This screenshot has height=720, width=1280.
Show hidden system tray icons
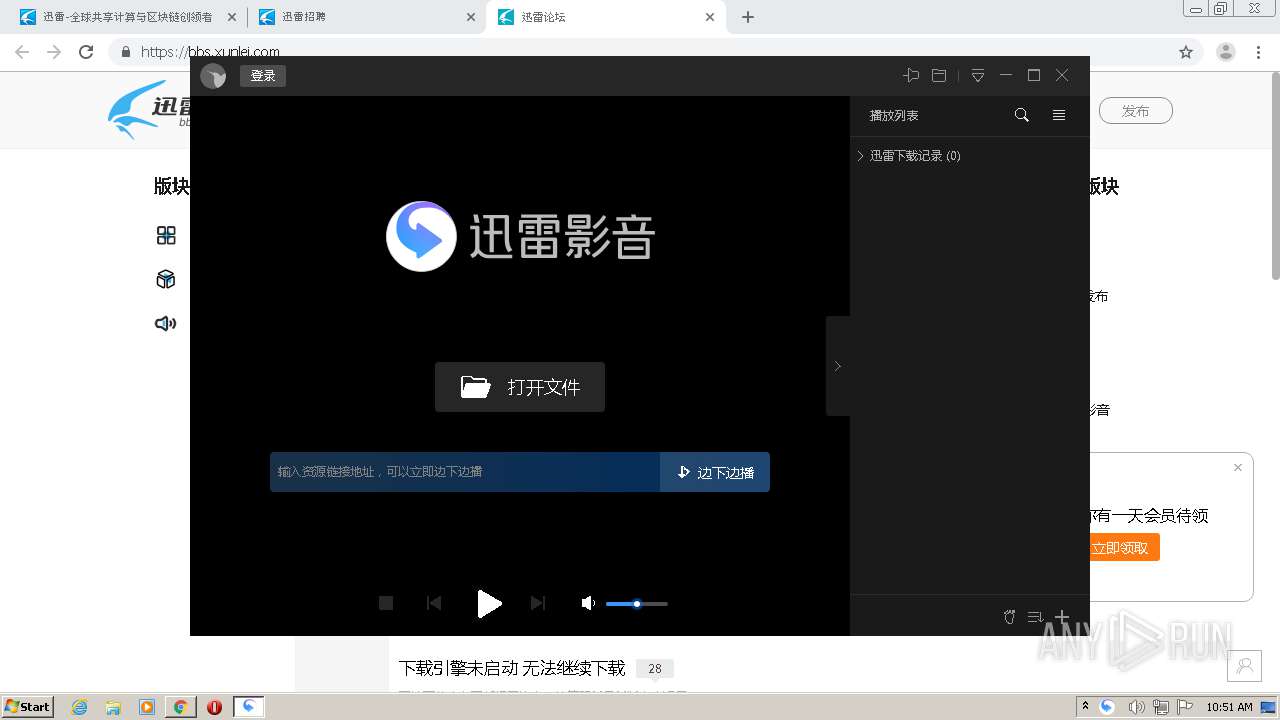[x=1085, y=706]
